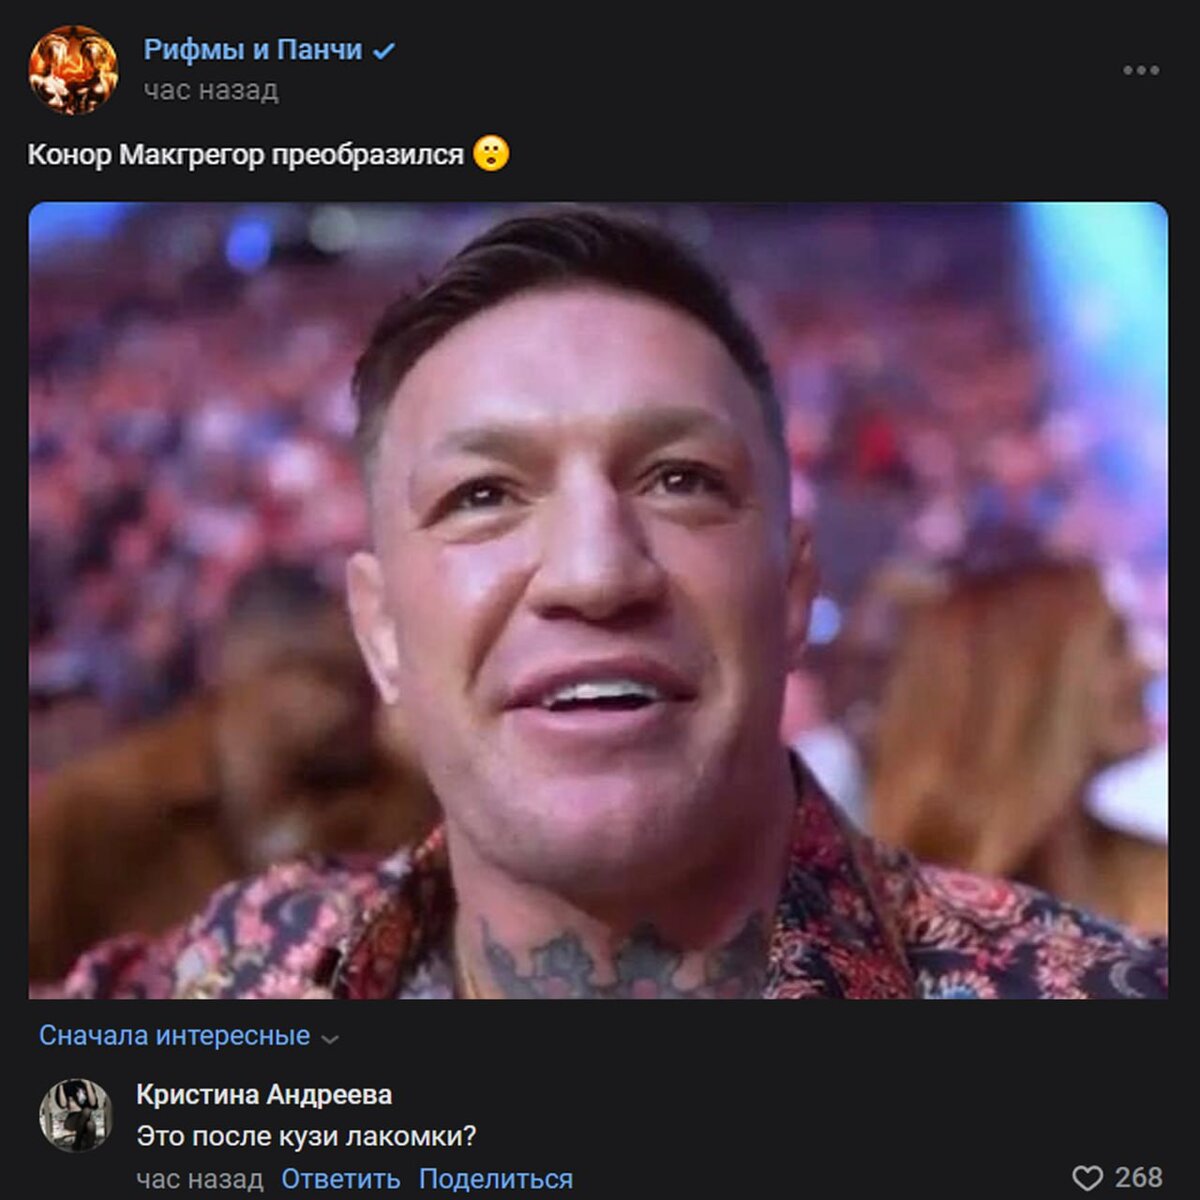This screenshot has width=1200, height=1200.
Task: Click the 268 likes counter
Action: (x=1139, y=1178)
